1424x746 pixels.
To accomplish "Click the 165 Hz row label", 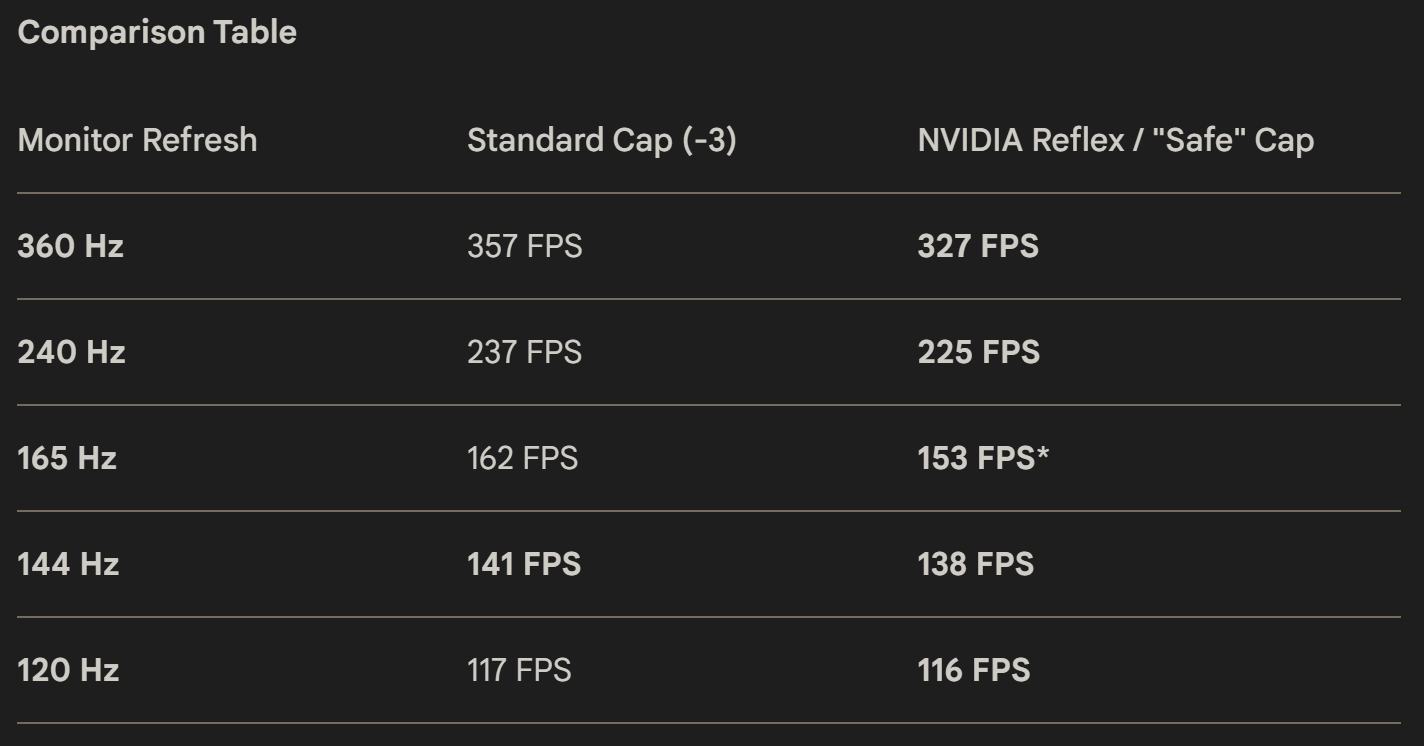I will [x=67, y=458].
